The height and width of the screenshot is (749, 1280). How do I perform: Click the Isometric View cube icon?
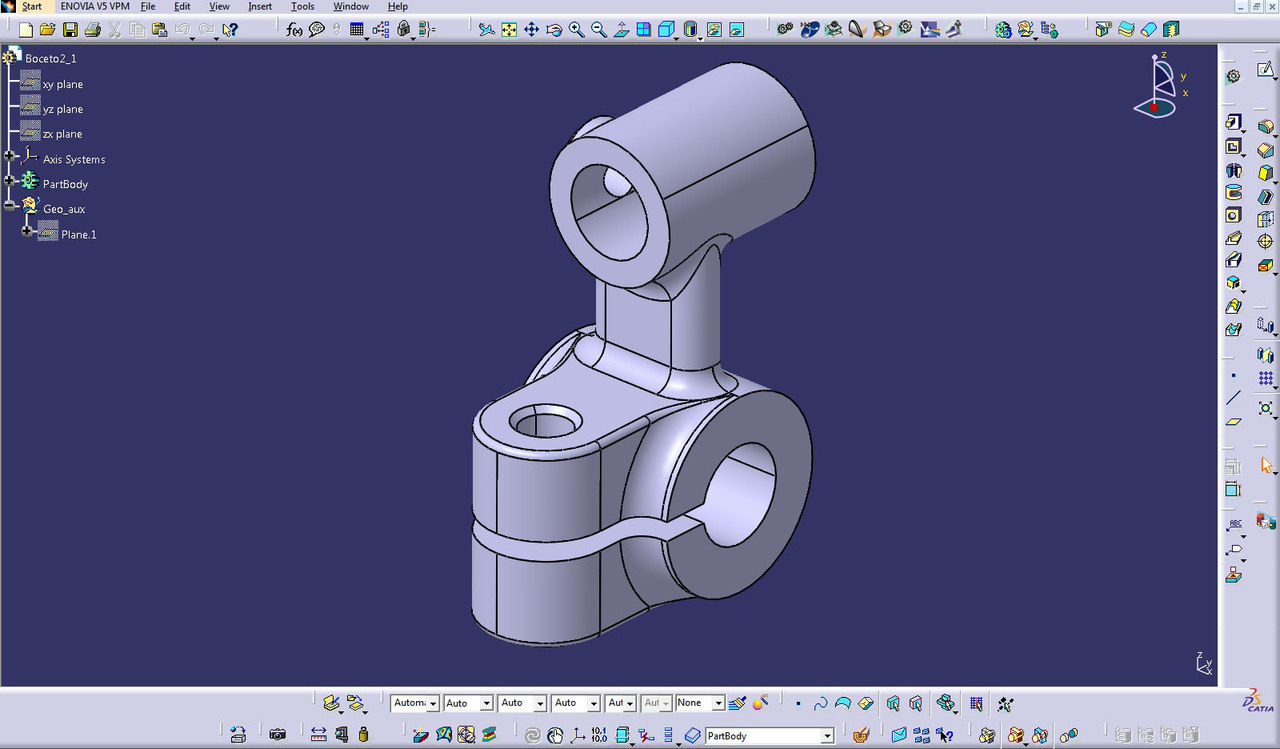(666, 30)
